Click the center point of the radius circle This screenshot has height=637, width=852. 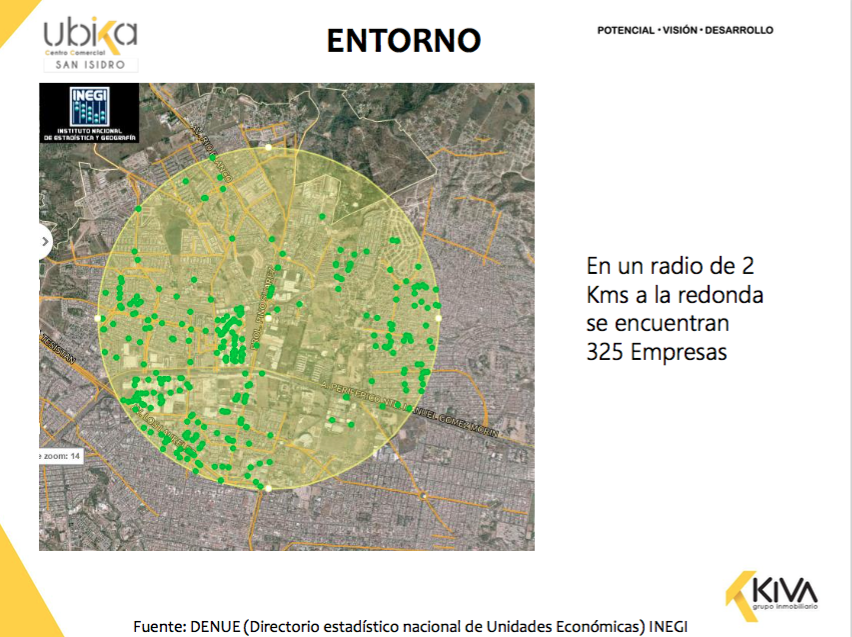pos(268,318)
